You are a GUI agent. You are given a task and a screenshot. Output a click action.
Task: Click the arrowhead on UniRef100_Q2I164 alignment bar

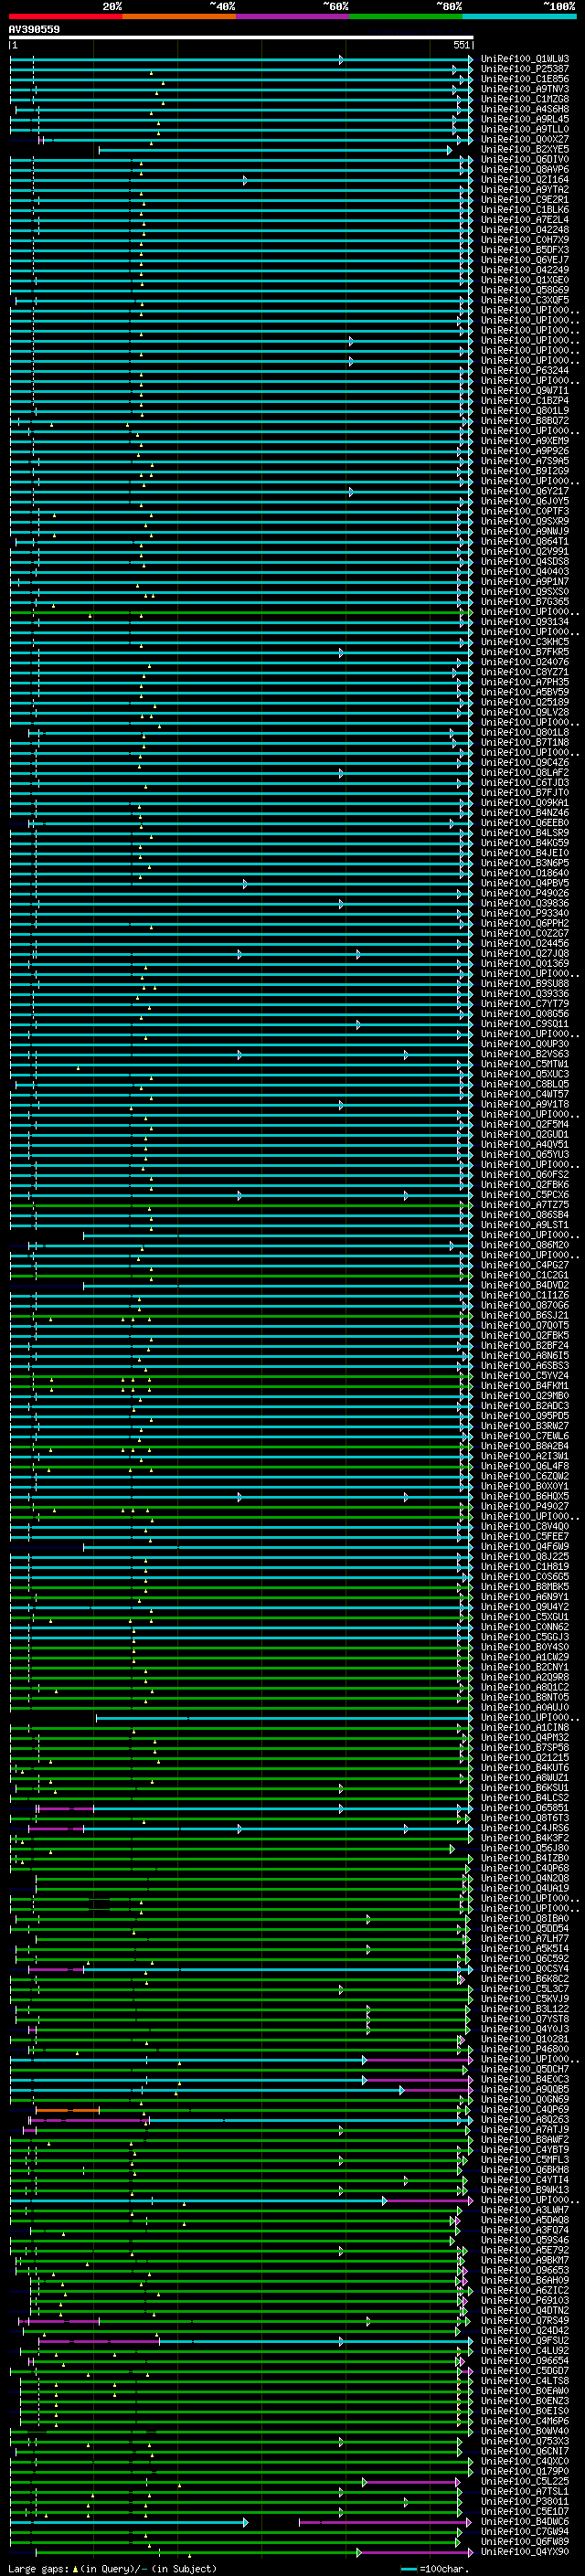245,180
